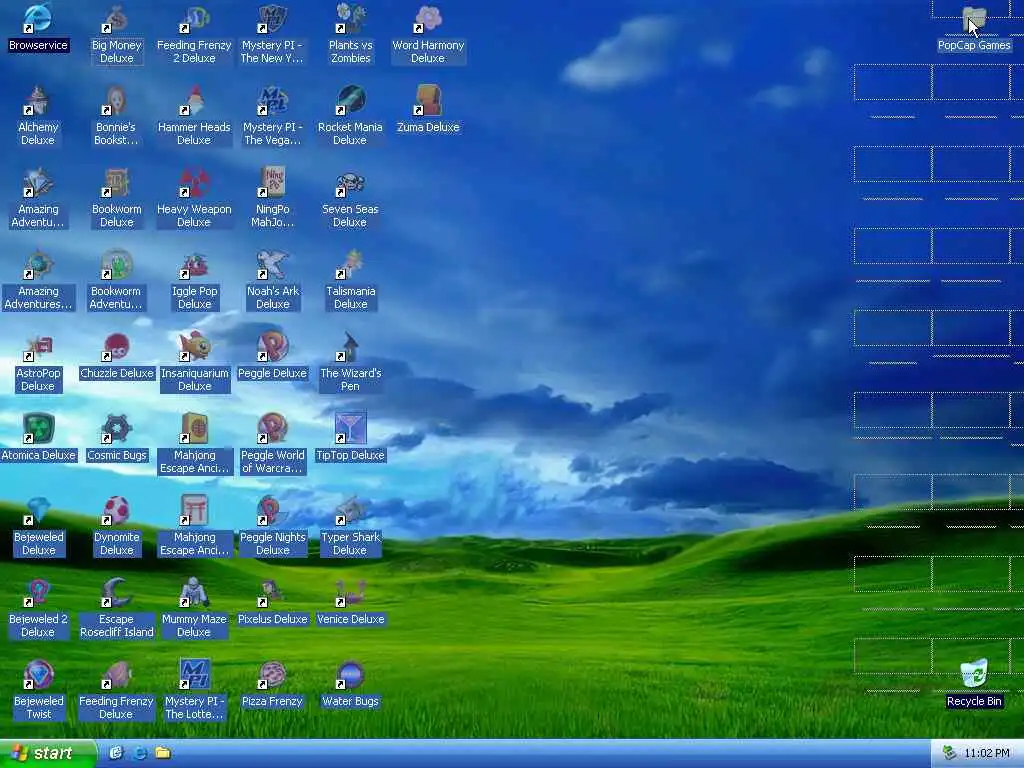1024x768 pixels.
Task: Click the Windows start button
Action: pyautogui.click(x=48, y=753)
